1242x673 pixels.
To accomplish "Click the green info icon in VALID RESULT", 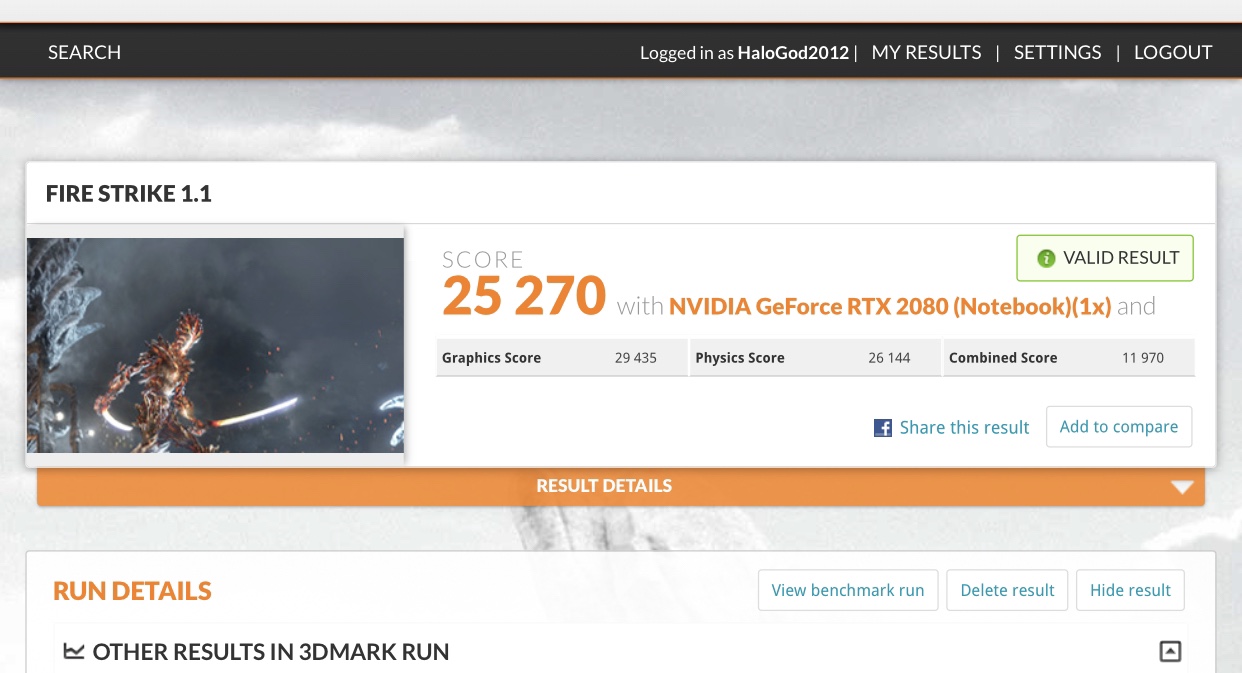I will [x=1046, y=259].
